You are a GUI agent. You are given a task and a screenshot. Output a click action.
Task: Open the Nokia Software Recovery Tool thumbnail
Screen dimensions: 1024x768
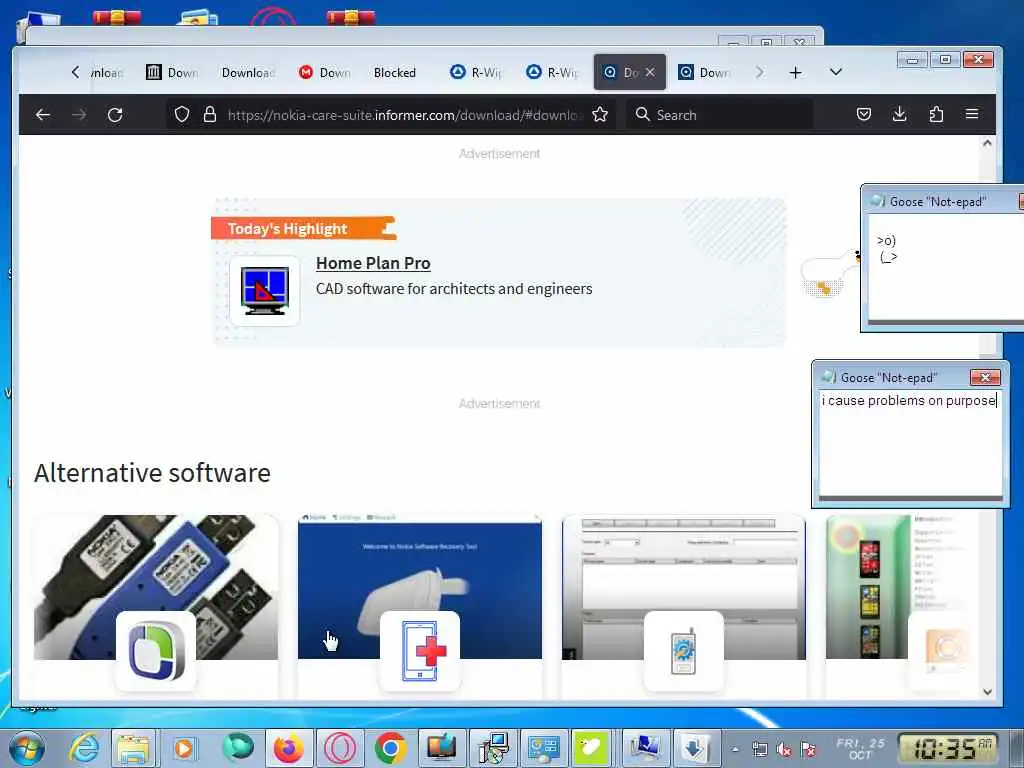pyautogui.click(x=420, y=587)
